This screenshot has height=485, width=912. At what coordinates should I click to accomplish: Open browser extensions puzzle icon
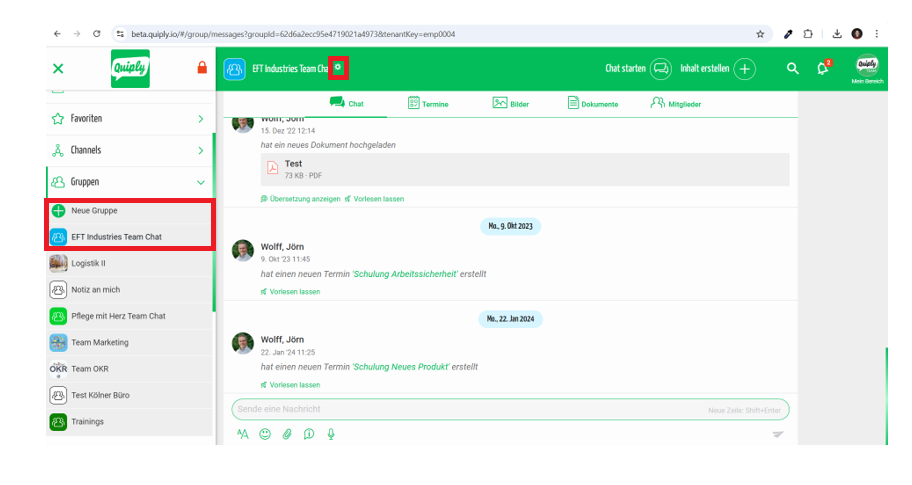(808, 34)
